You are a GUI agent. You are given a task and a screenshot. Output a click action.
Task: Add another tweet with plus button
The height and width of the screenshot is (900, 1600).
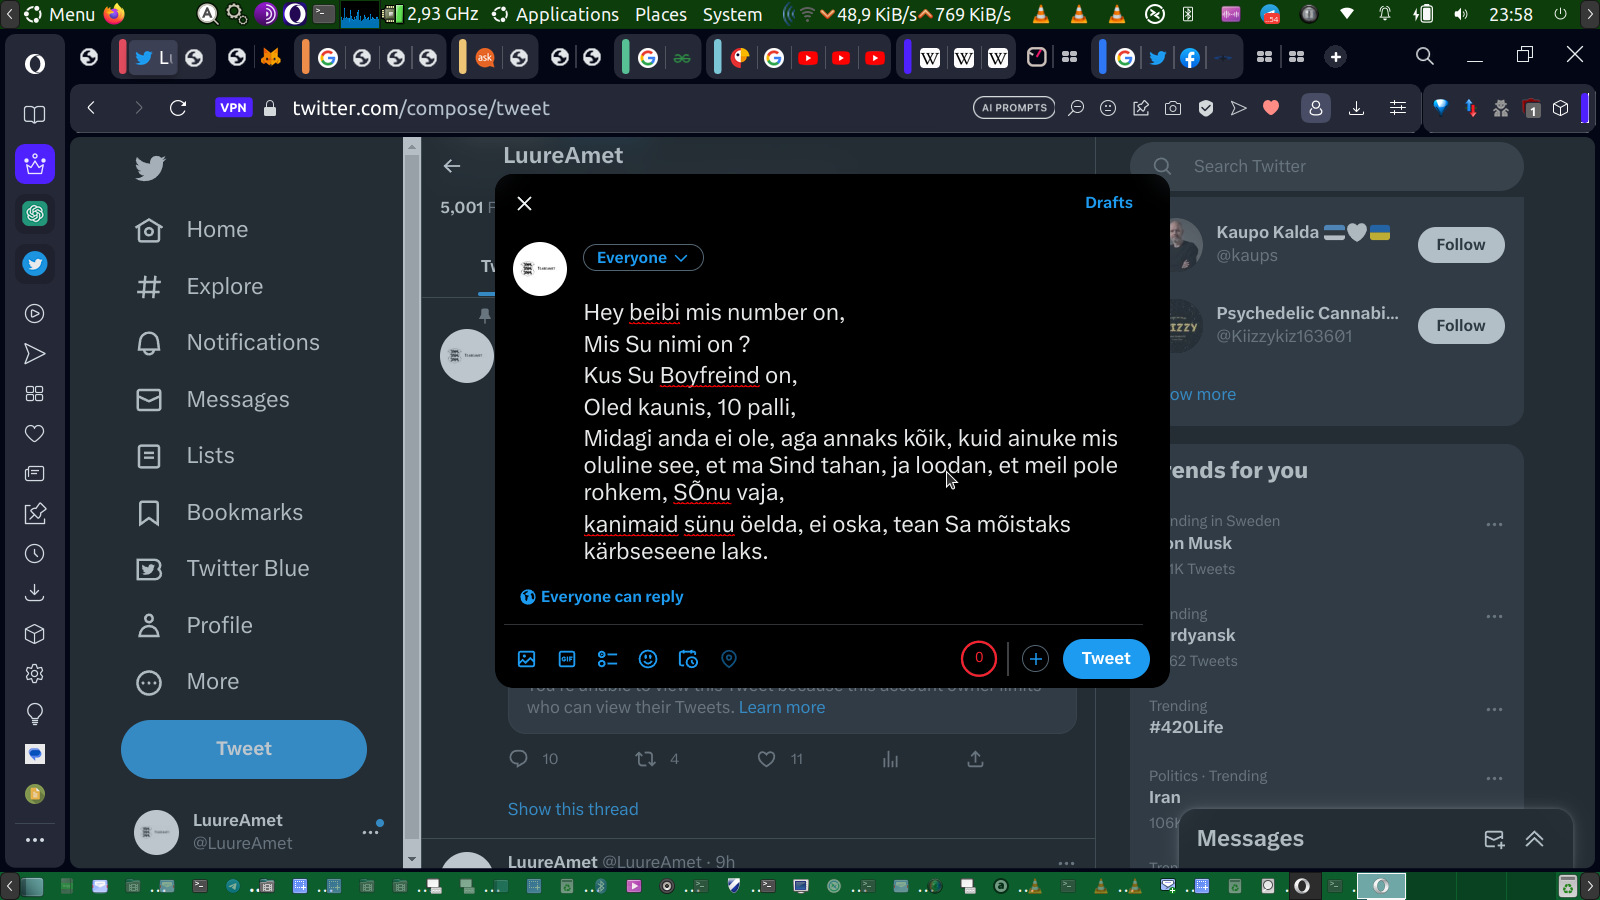click(1036, 659)
